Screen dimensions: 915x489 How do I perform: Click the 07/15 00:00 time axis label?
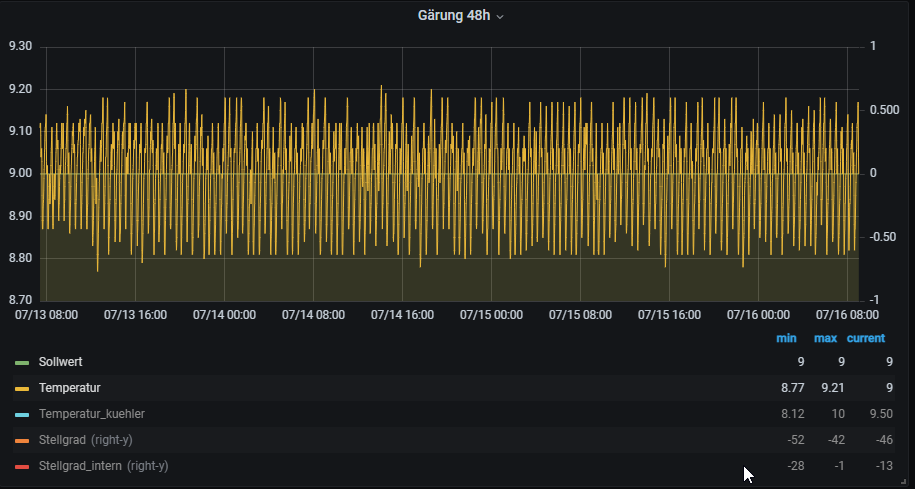pyautogui.click(x=491, y=314)
